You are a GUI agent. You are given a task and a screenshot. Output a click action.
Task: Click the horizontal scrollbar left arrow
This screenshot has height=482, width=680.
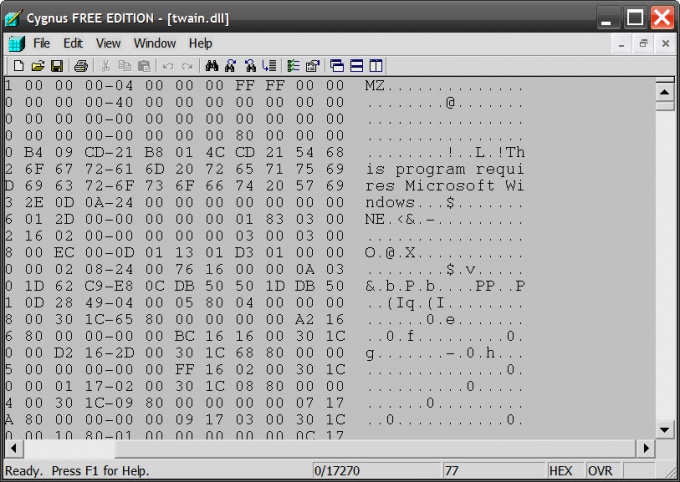[x=14, y=449]
